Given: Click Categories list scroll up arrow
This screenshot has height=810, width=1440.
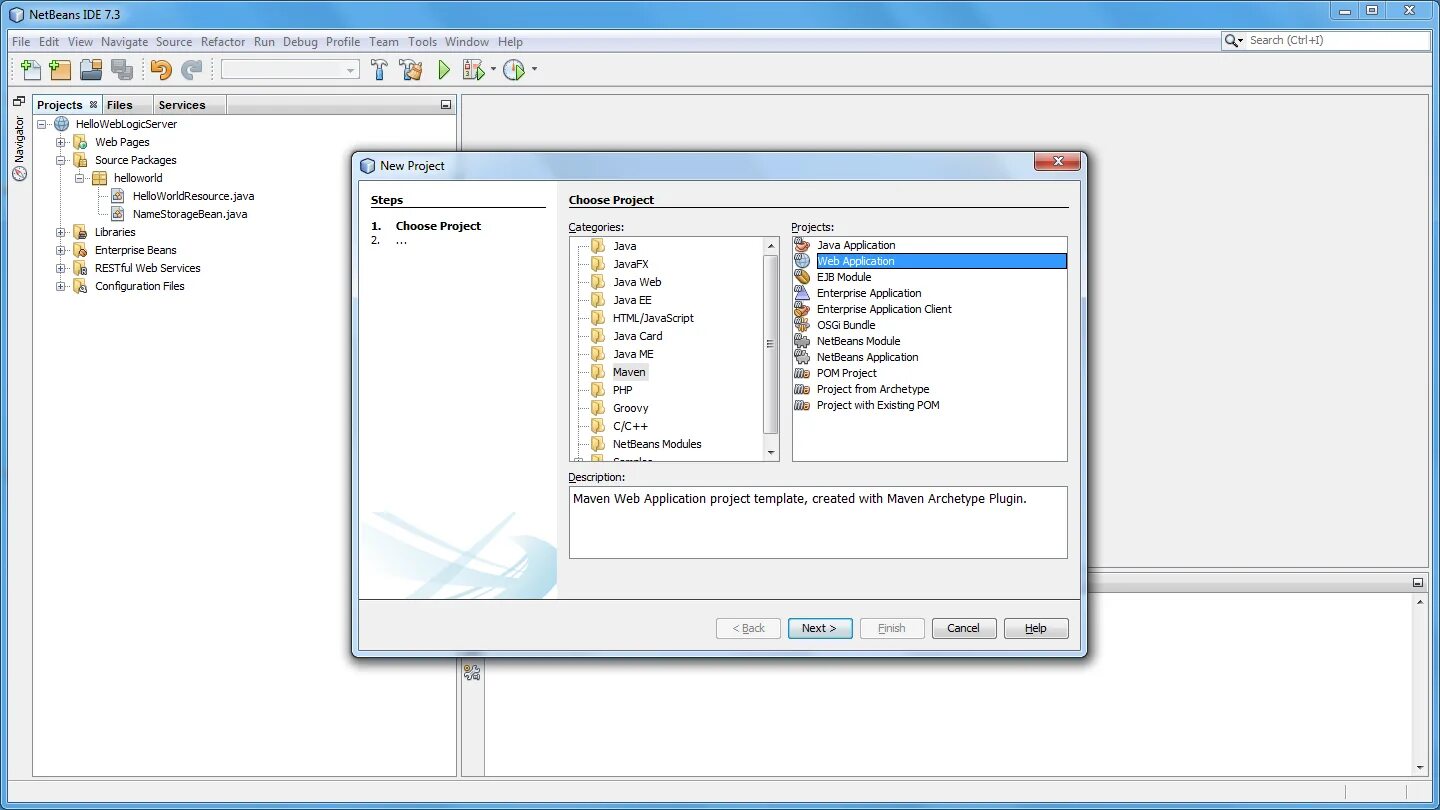Looking at the screenshot, I should [771, 245].
